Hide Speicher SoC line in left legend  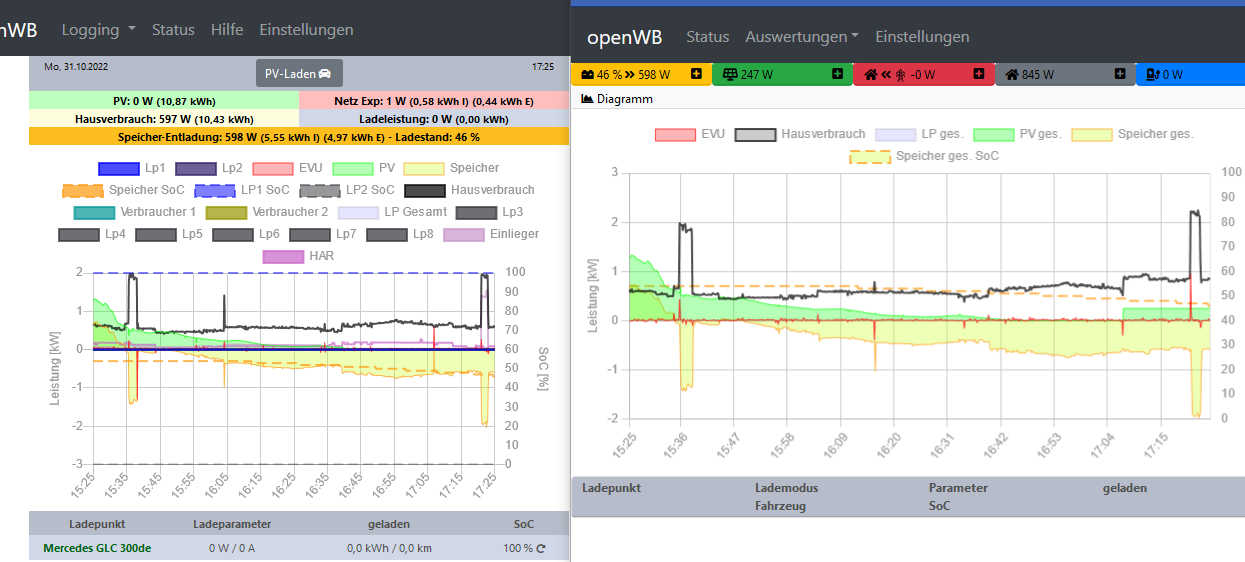click(x=82, y=190)
